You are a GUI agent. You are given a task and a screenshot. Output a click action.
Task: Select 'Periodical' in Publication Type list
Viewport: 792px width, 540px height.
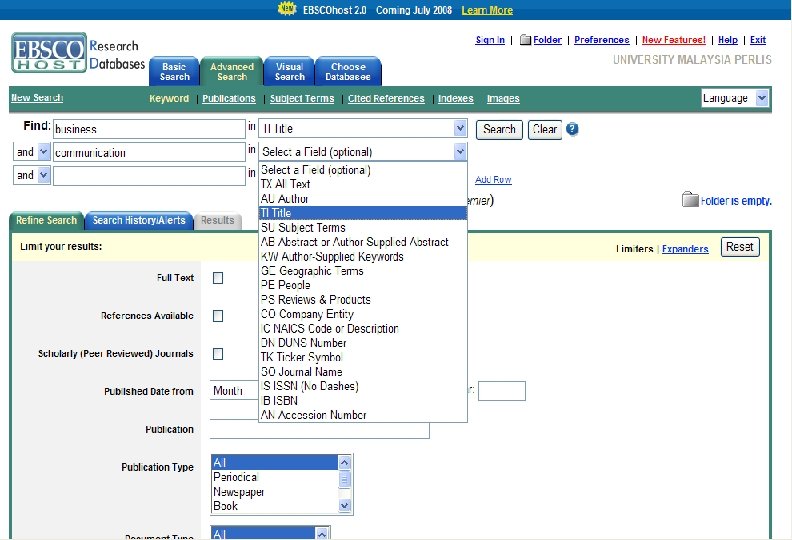pyautogui.click(x=275, y=477)
